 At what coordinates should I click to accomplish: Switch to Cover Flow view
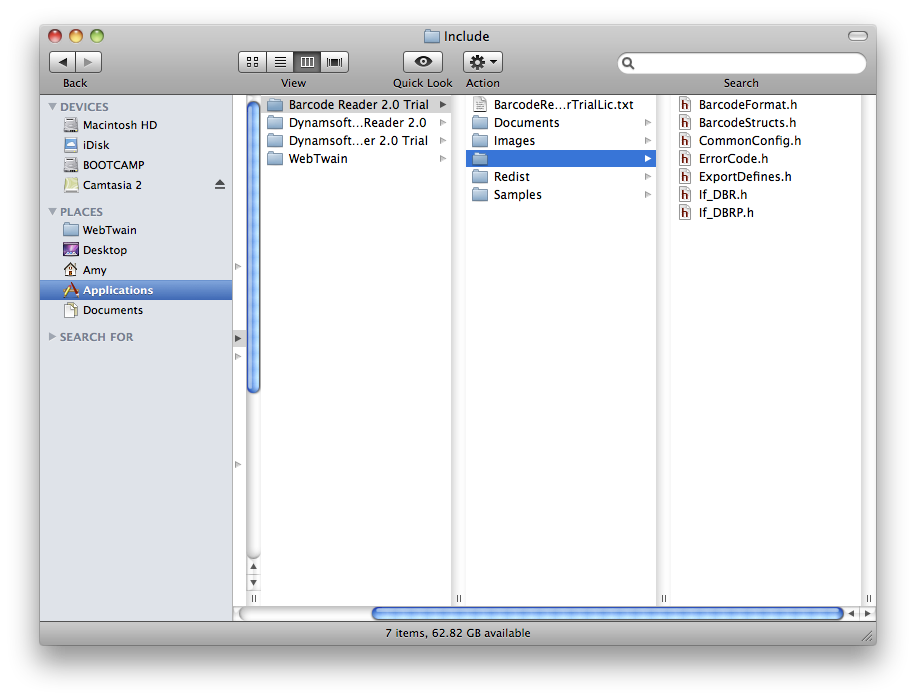click(x=335, y=62)
